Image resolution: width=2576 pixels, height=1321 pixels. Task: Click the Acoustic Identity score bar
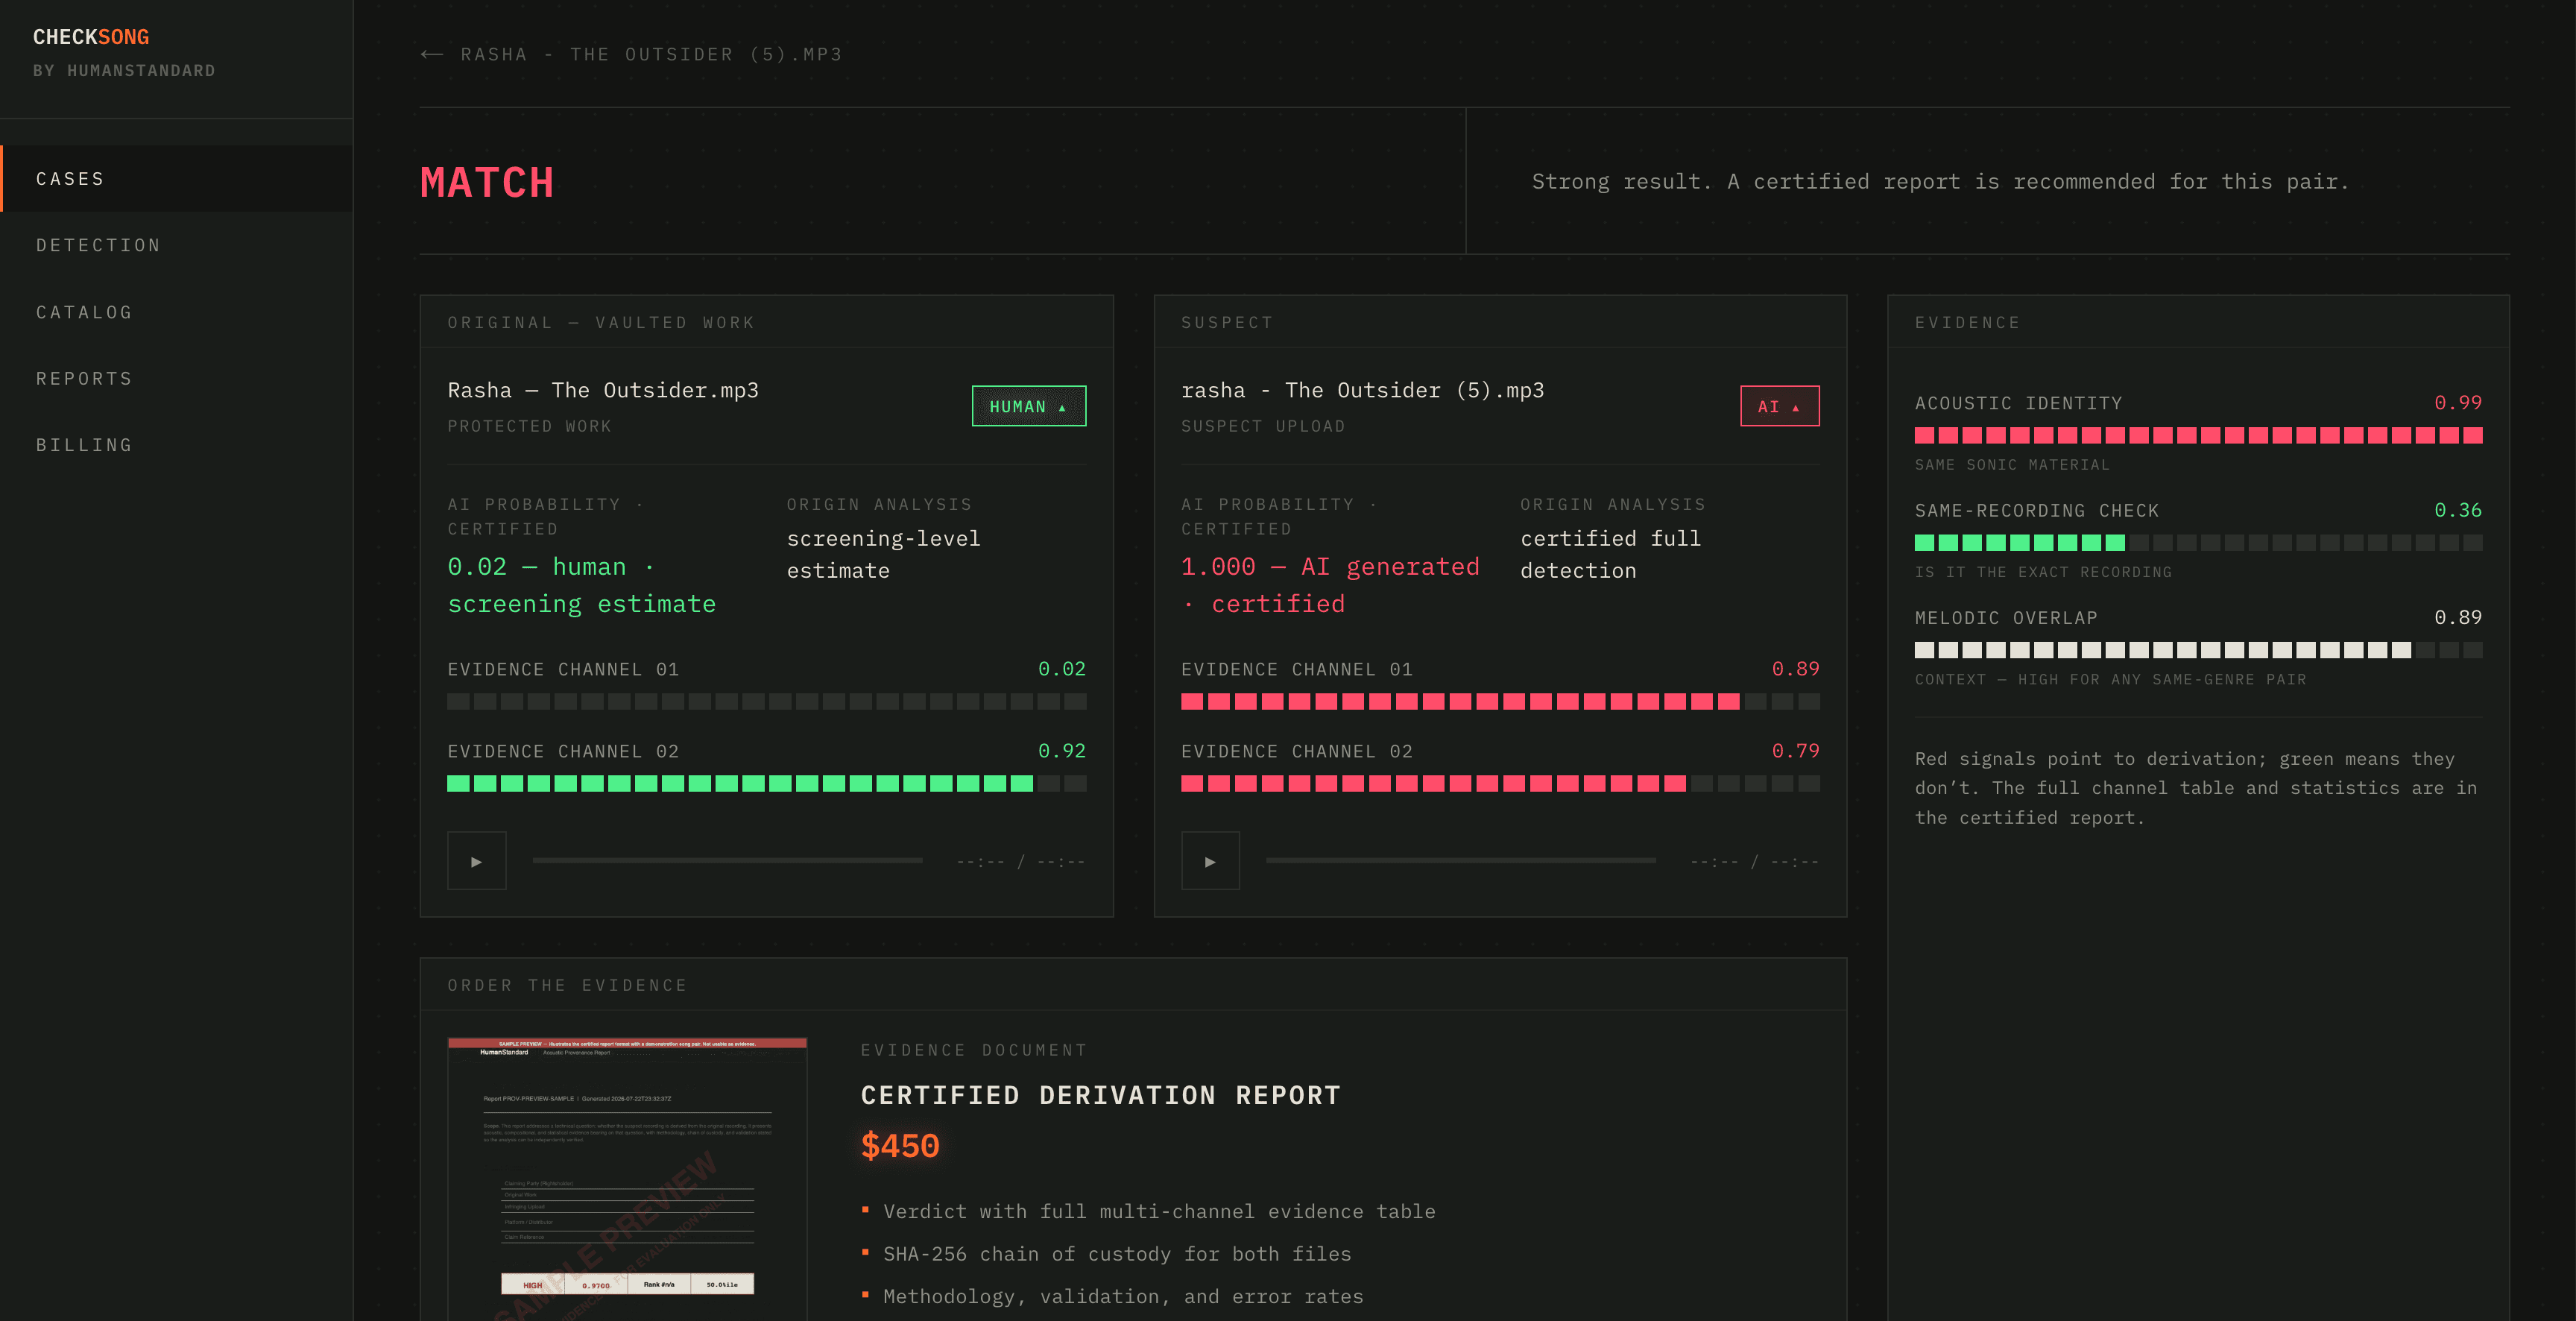[x=2198, y=435]
